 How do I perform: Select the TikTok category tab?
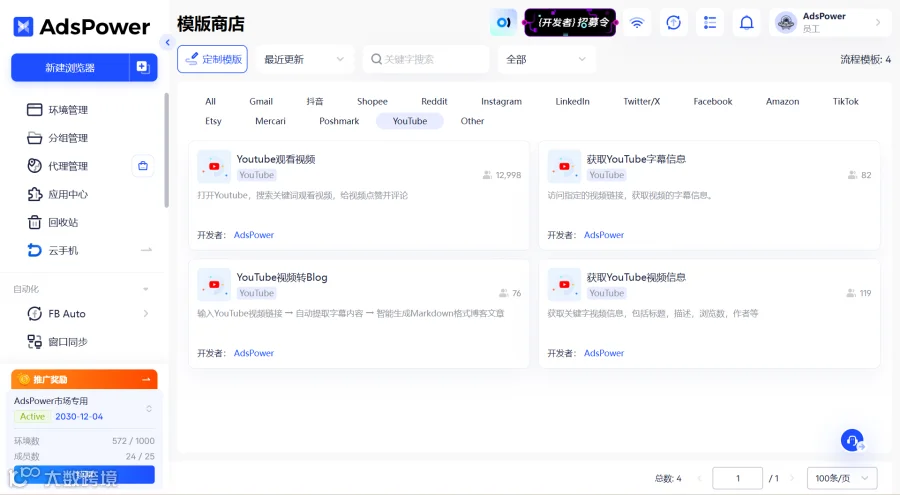click(x=845, y=102)
